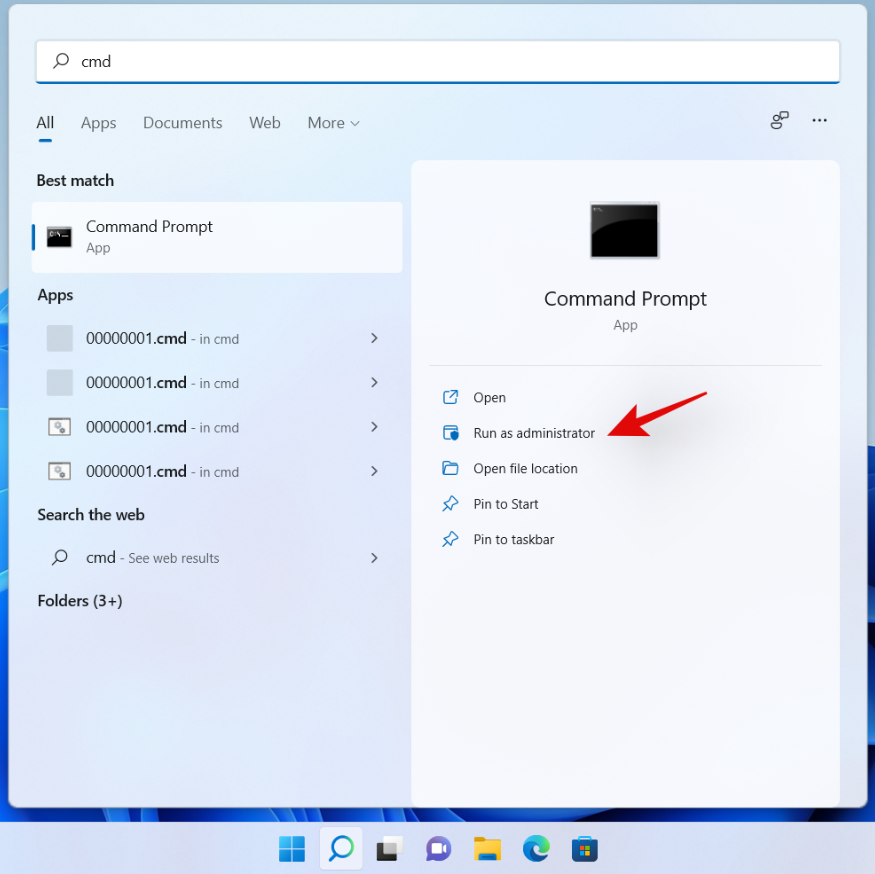This screenshot has width=875, height=874.
Task: Click the Open file location folder icon
Action: pyautogui.click(x=450, y=468)
